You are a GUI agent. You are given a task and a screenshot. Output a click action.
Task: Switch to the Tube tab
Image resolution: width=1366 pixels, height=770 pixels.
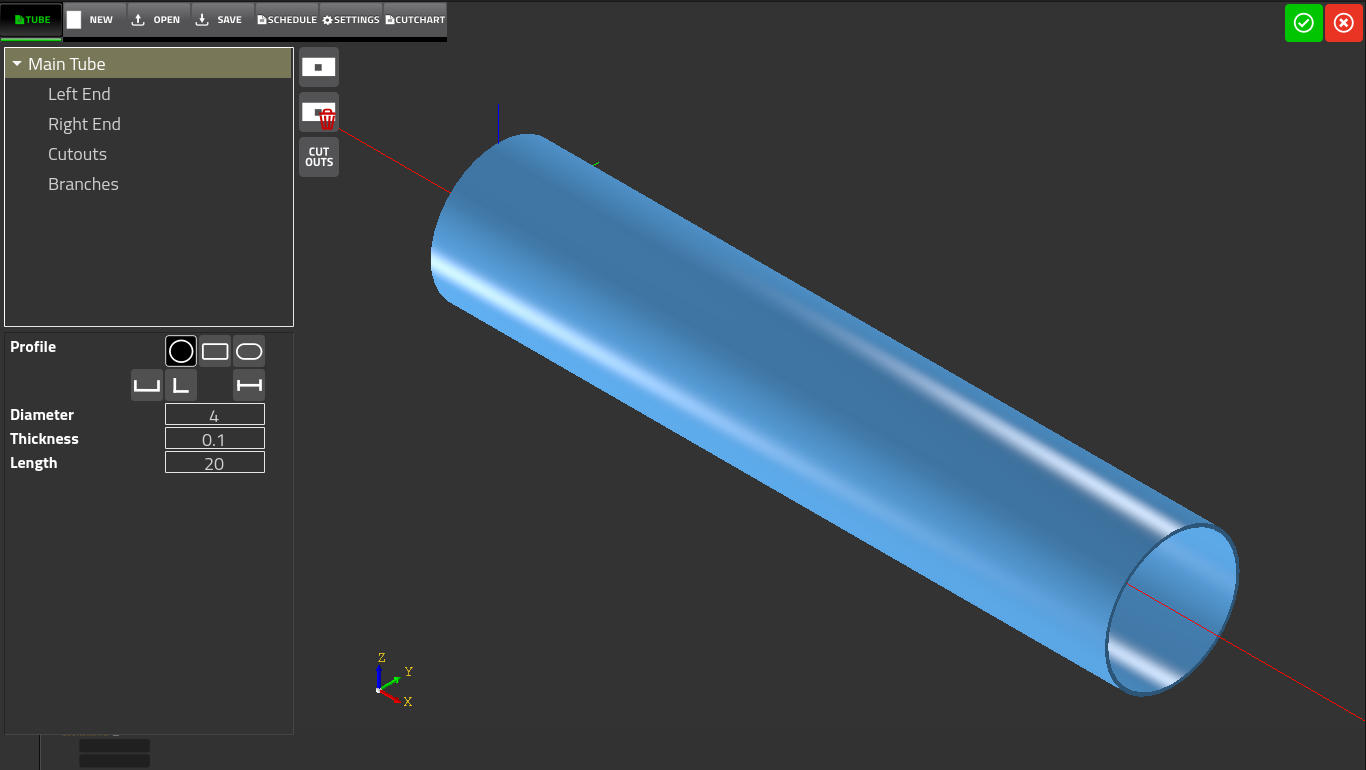pos(32,20)
